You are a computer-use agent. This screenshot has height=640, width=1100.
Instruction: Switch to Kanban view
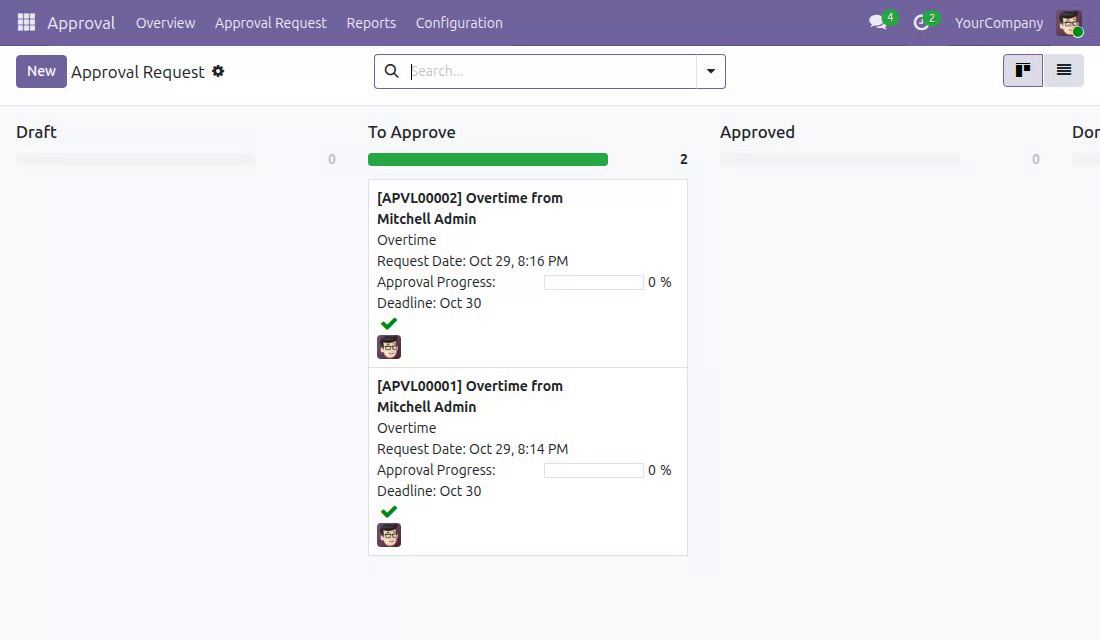[1023, 70]
